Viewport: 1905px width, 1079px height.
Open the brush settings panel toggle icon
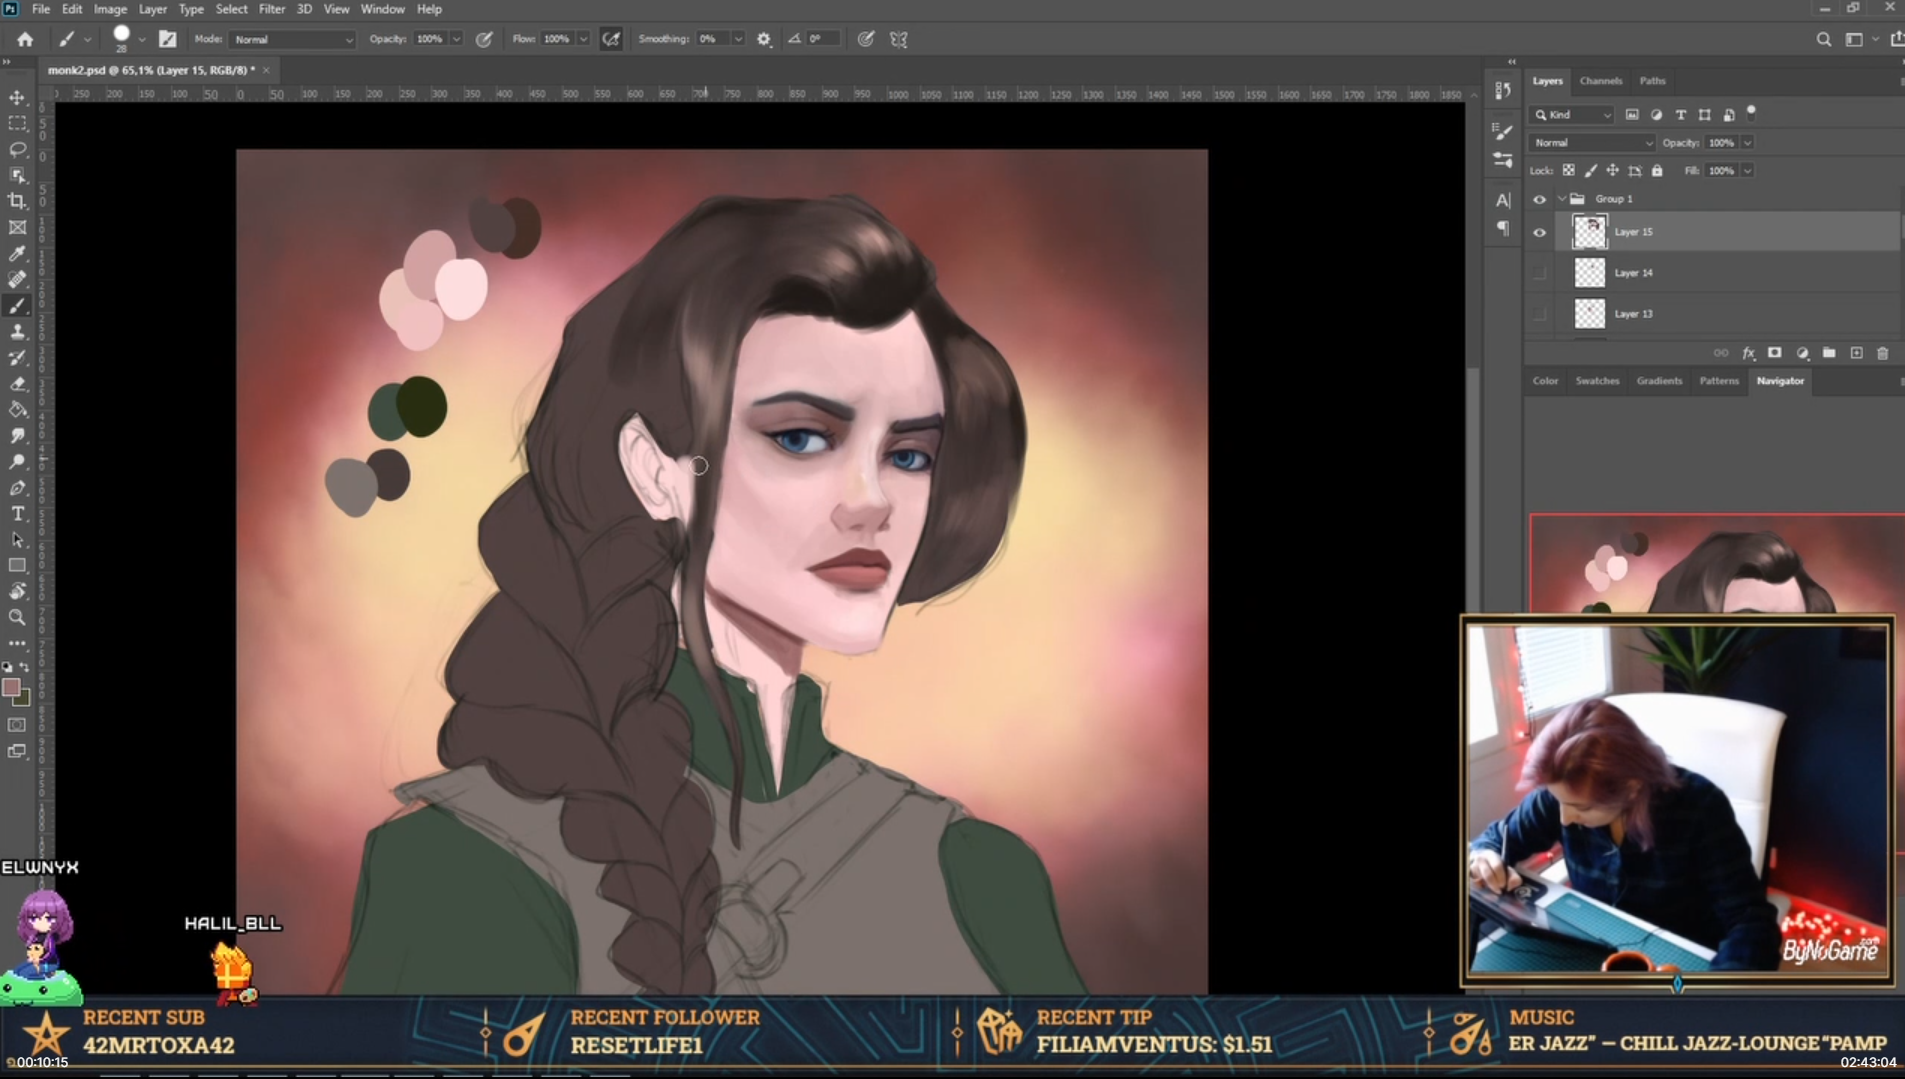(167, 39)
